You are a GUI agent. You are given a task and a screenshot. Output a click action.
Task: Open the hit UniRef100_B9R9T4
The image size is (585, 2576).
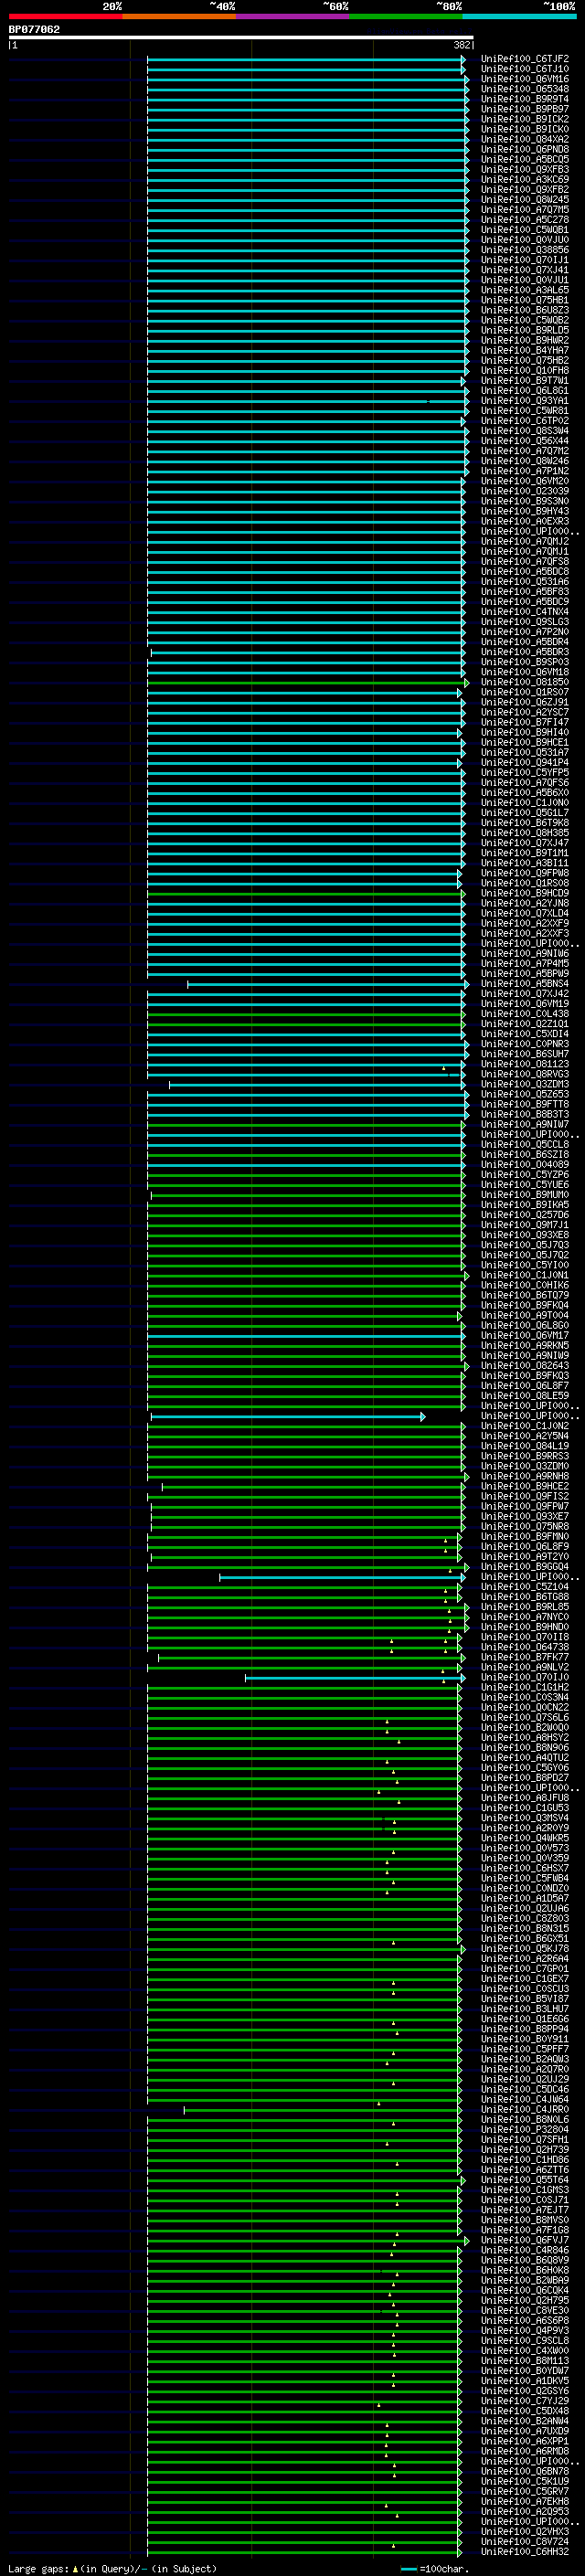(x=525, y=99)
